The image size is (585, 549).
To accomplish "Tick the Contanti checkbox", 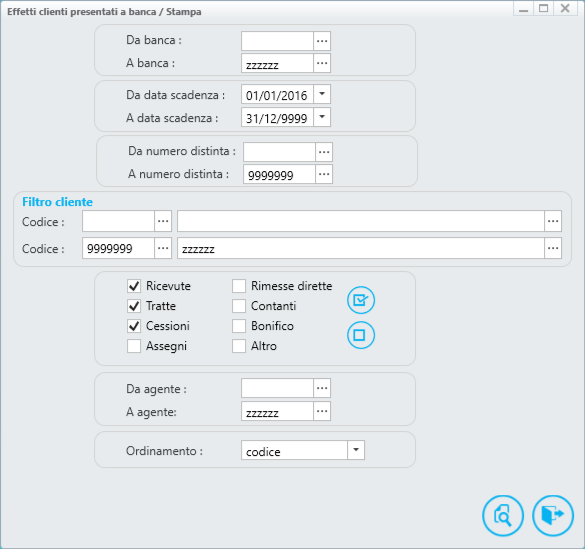I will tap(239, 306).
